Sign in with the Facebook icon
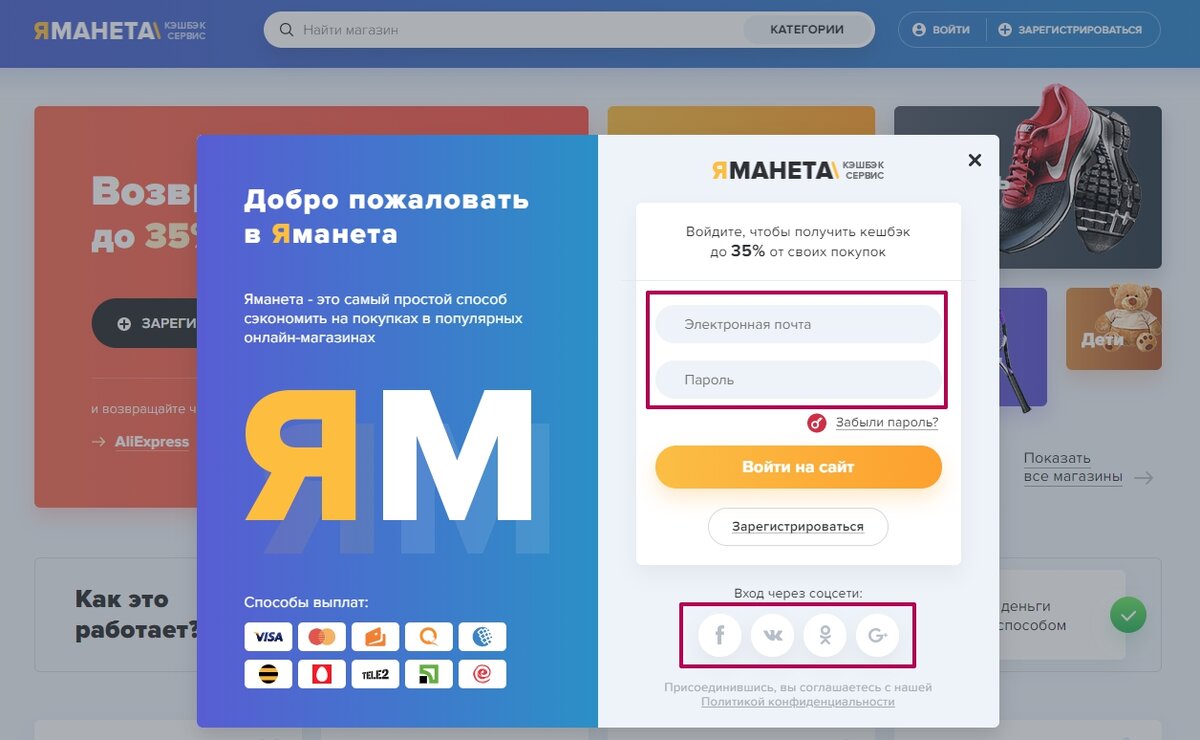The height and width of the screenshot is (740, 1200). tap(720, 635)
